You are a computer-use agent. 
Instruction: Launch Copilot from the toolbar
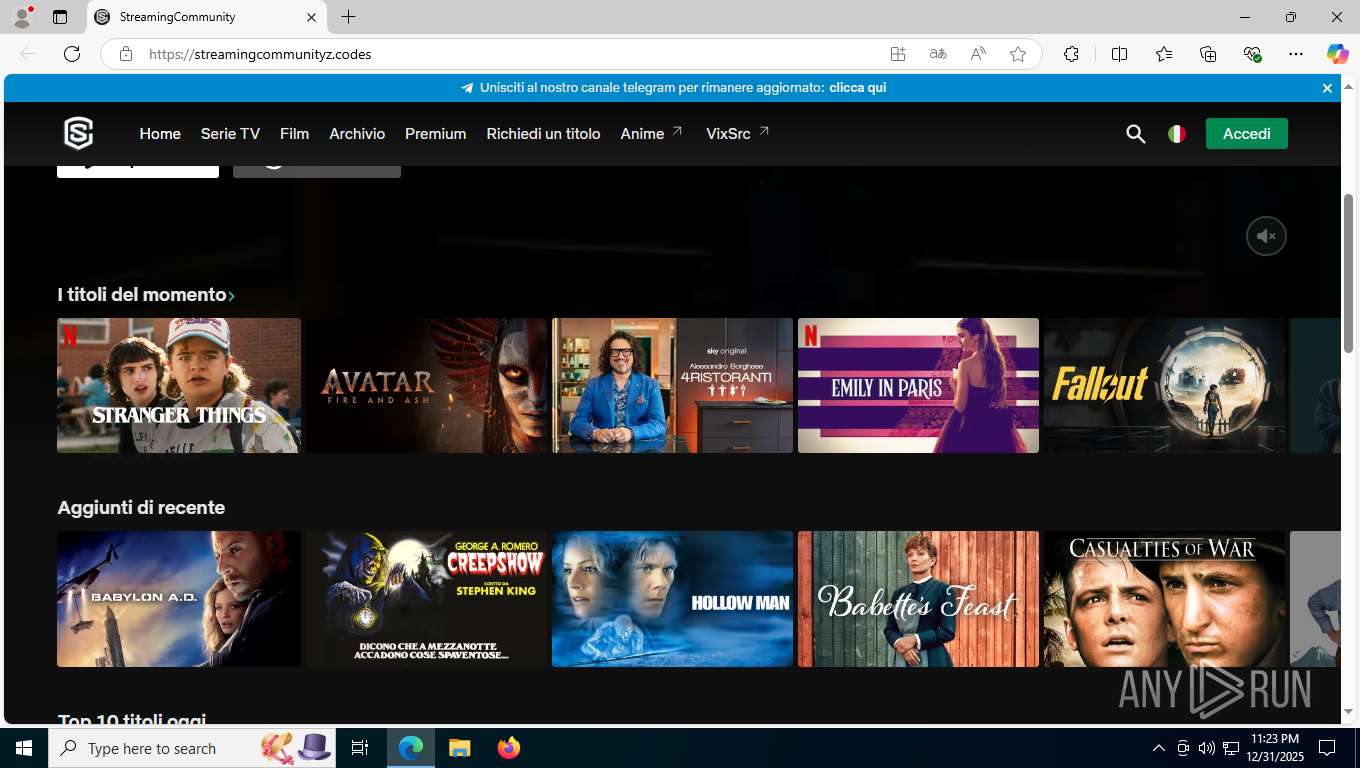[1337, 54]
